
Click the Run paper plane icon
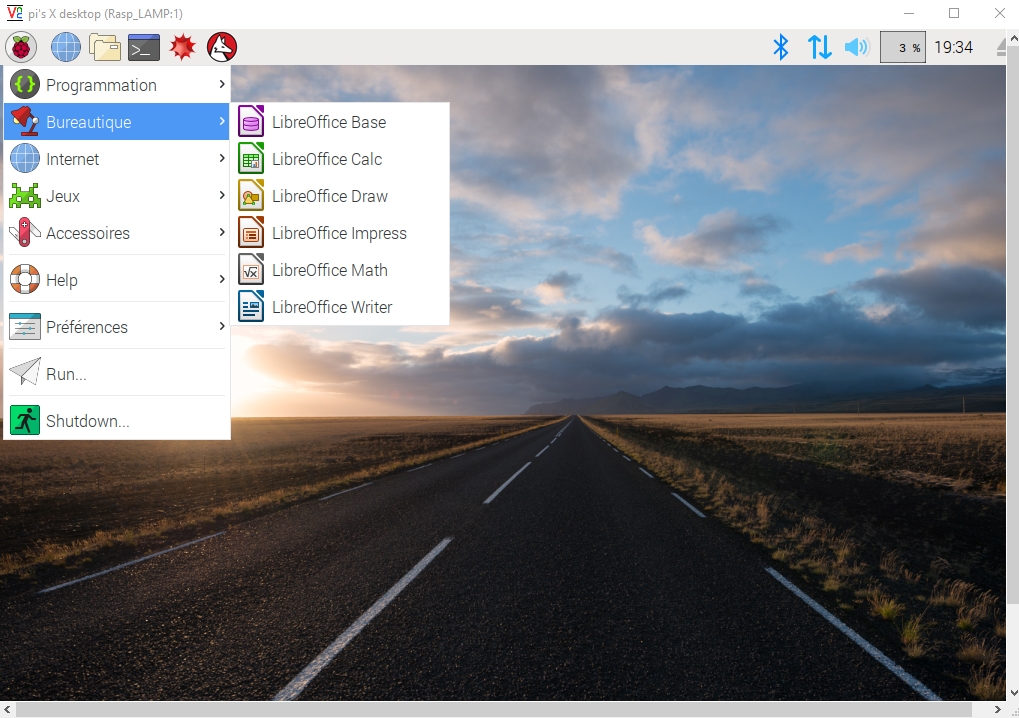click(25, 372)
